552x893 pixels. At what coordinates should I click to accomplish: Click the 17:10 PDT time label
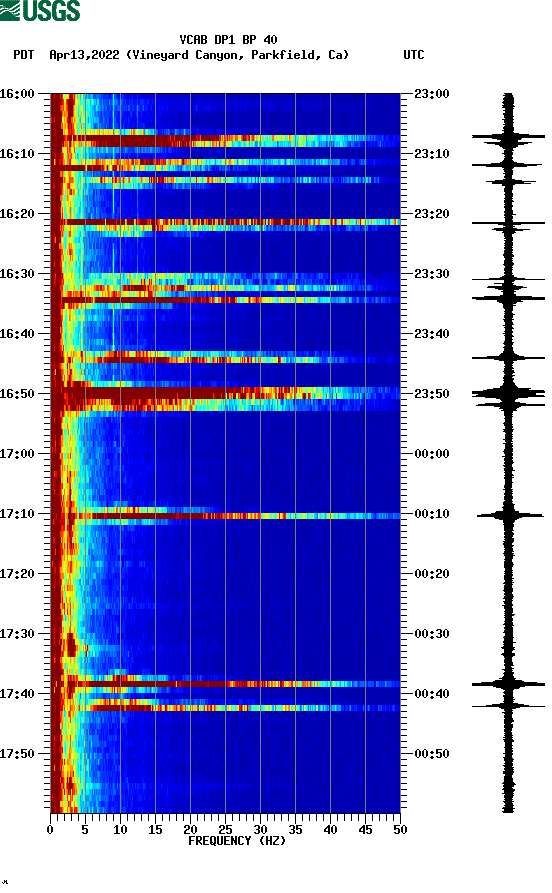(17, 514)
